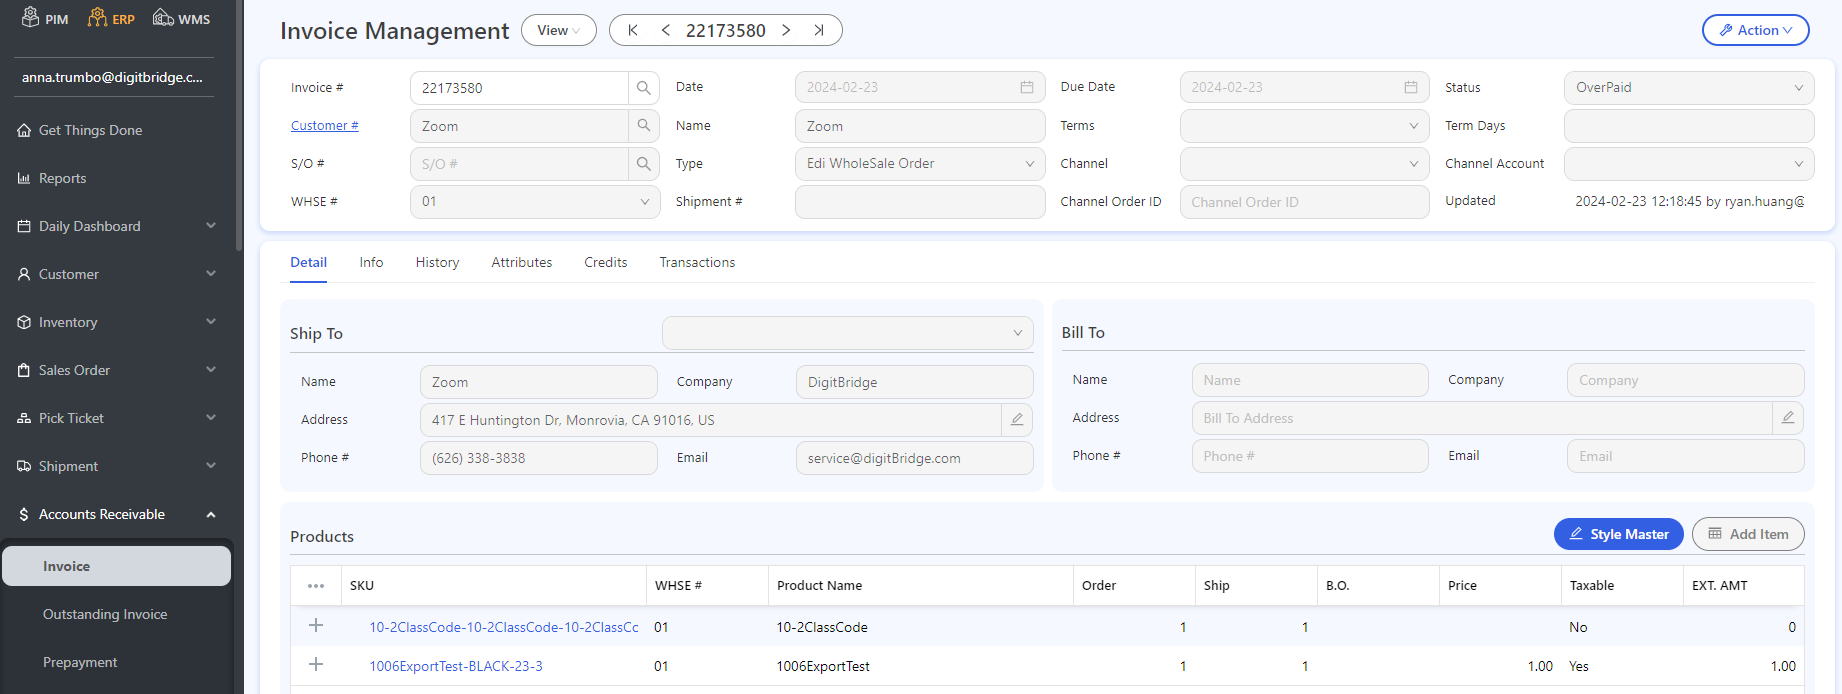Click the Bill To Email input field
The width and height of the screenshot is (1842, 694).
[x=1685, y=456]
